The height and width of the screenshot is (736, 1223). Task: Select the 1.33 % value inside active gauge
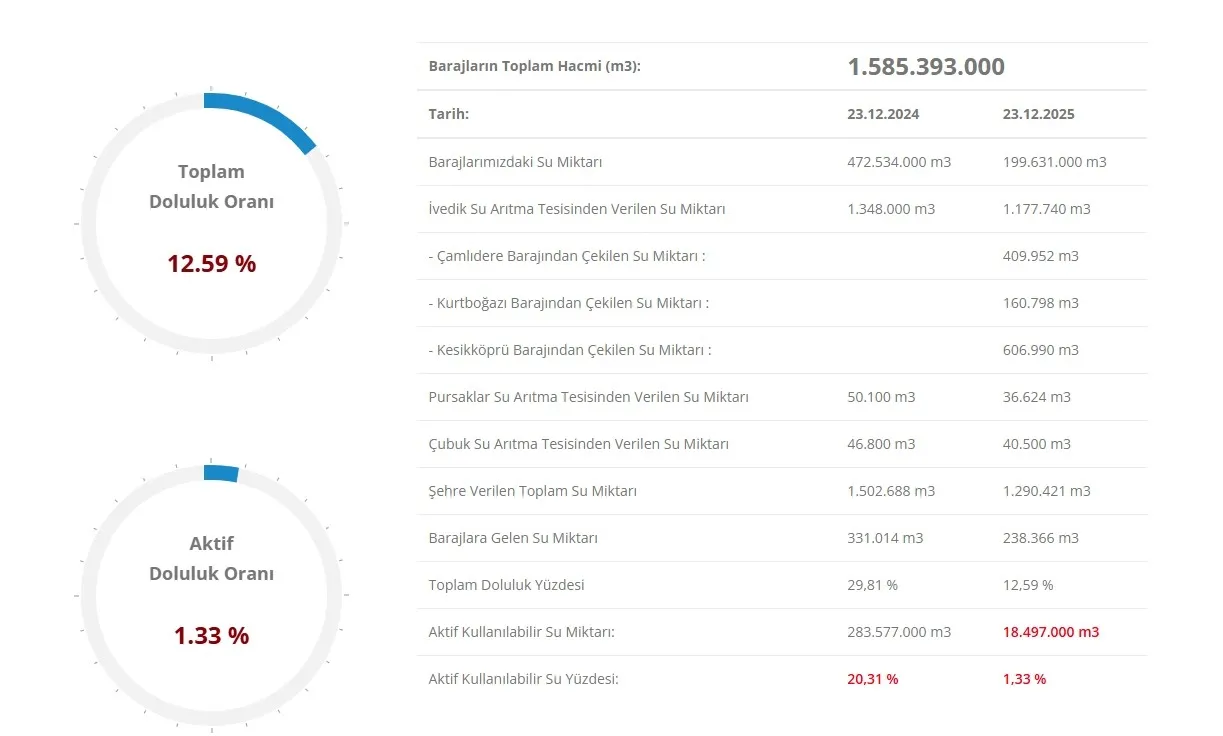211,636
